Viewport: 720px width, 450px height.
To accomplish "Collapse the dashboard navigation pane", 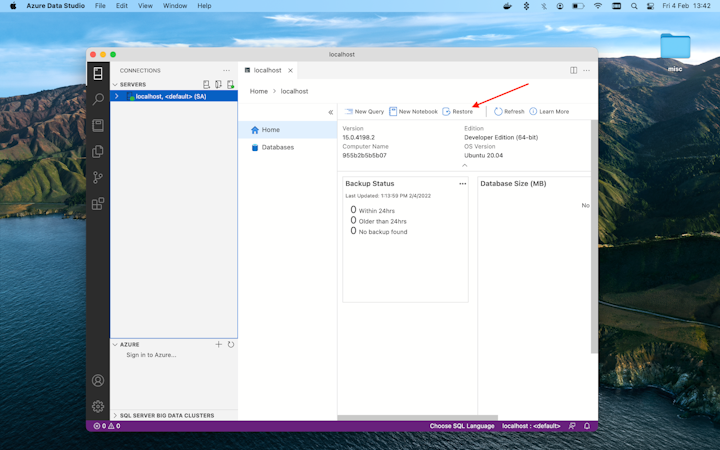I will click(330, 112).
